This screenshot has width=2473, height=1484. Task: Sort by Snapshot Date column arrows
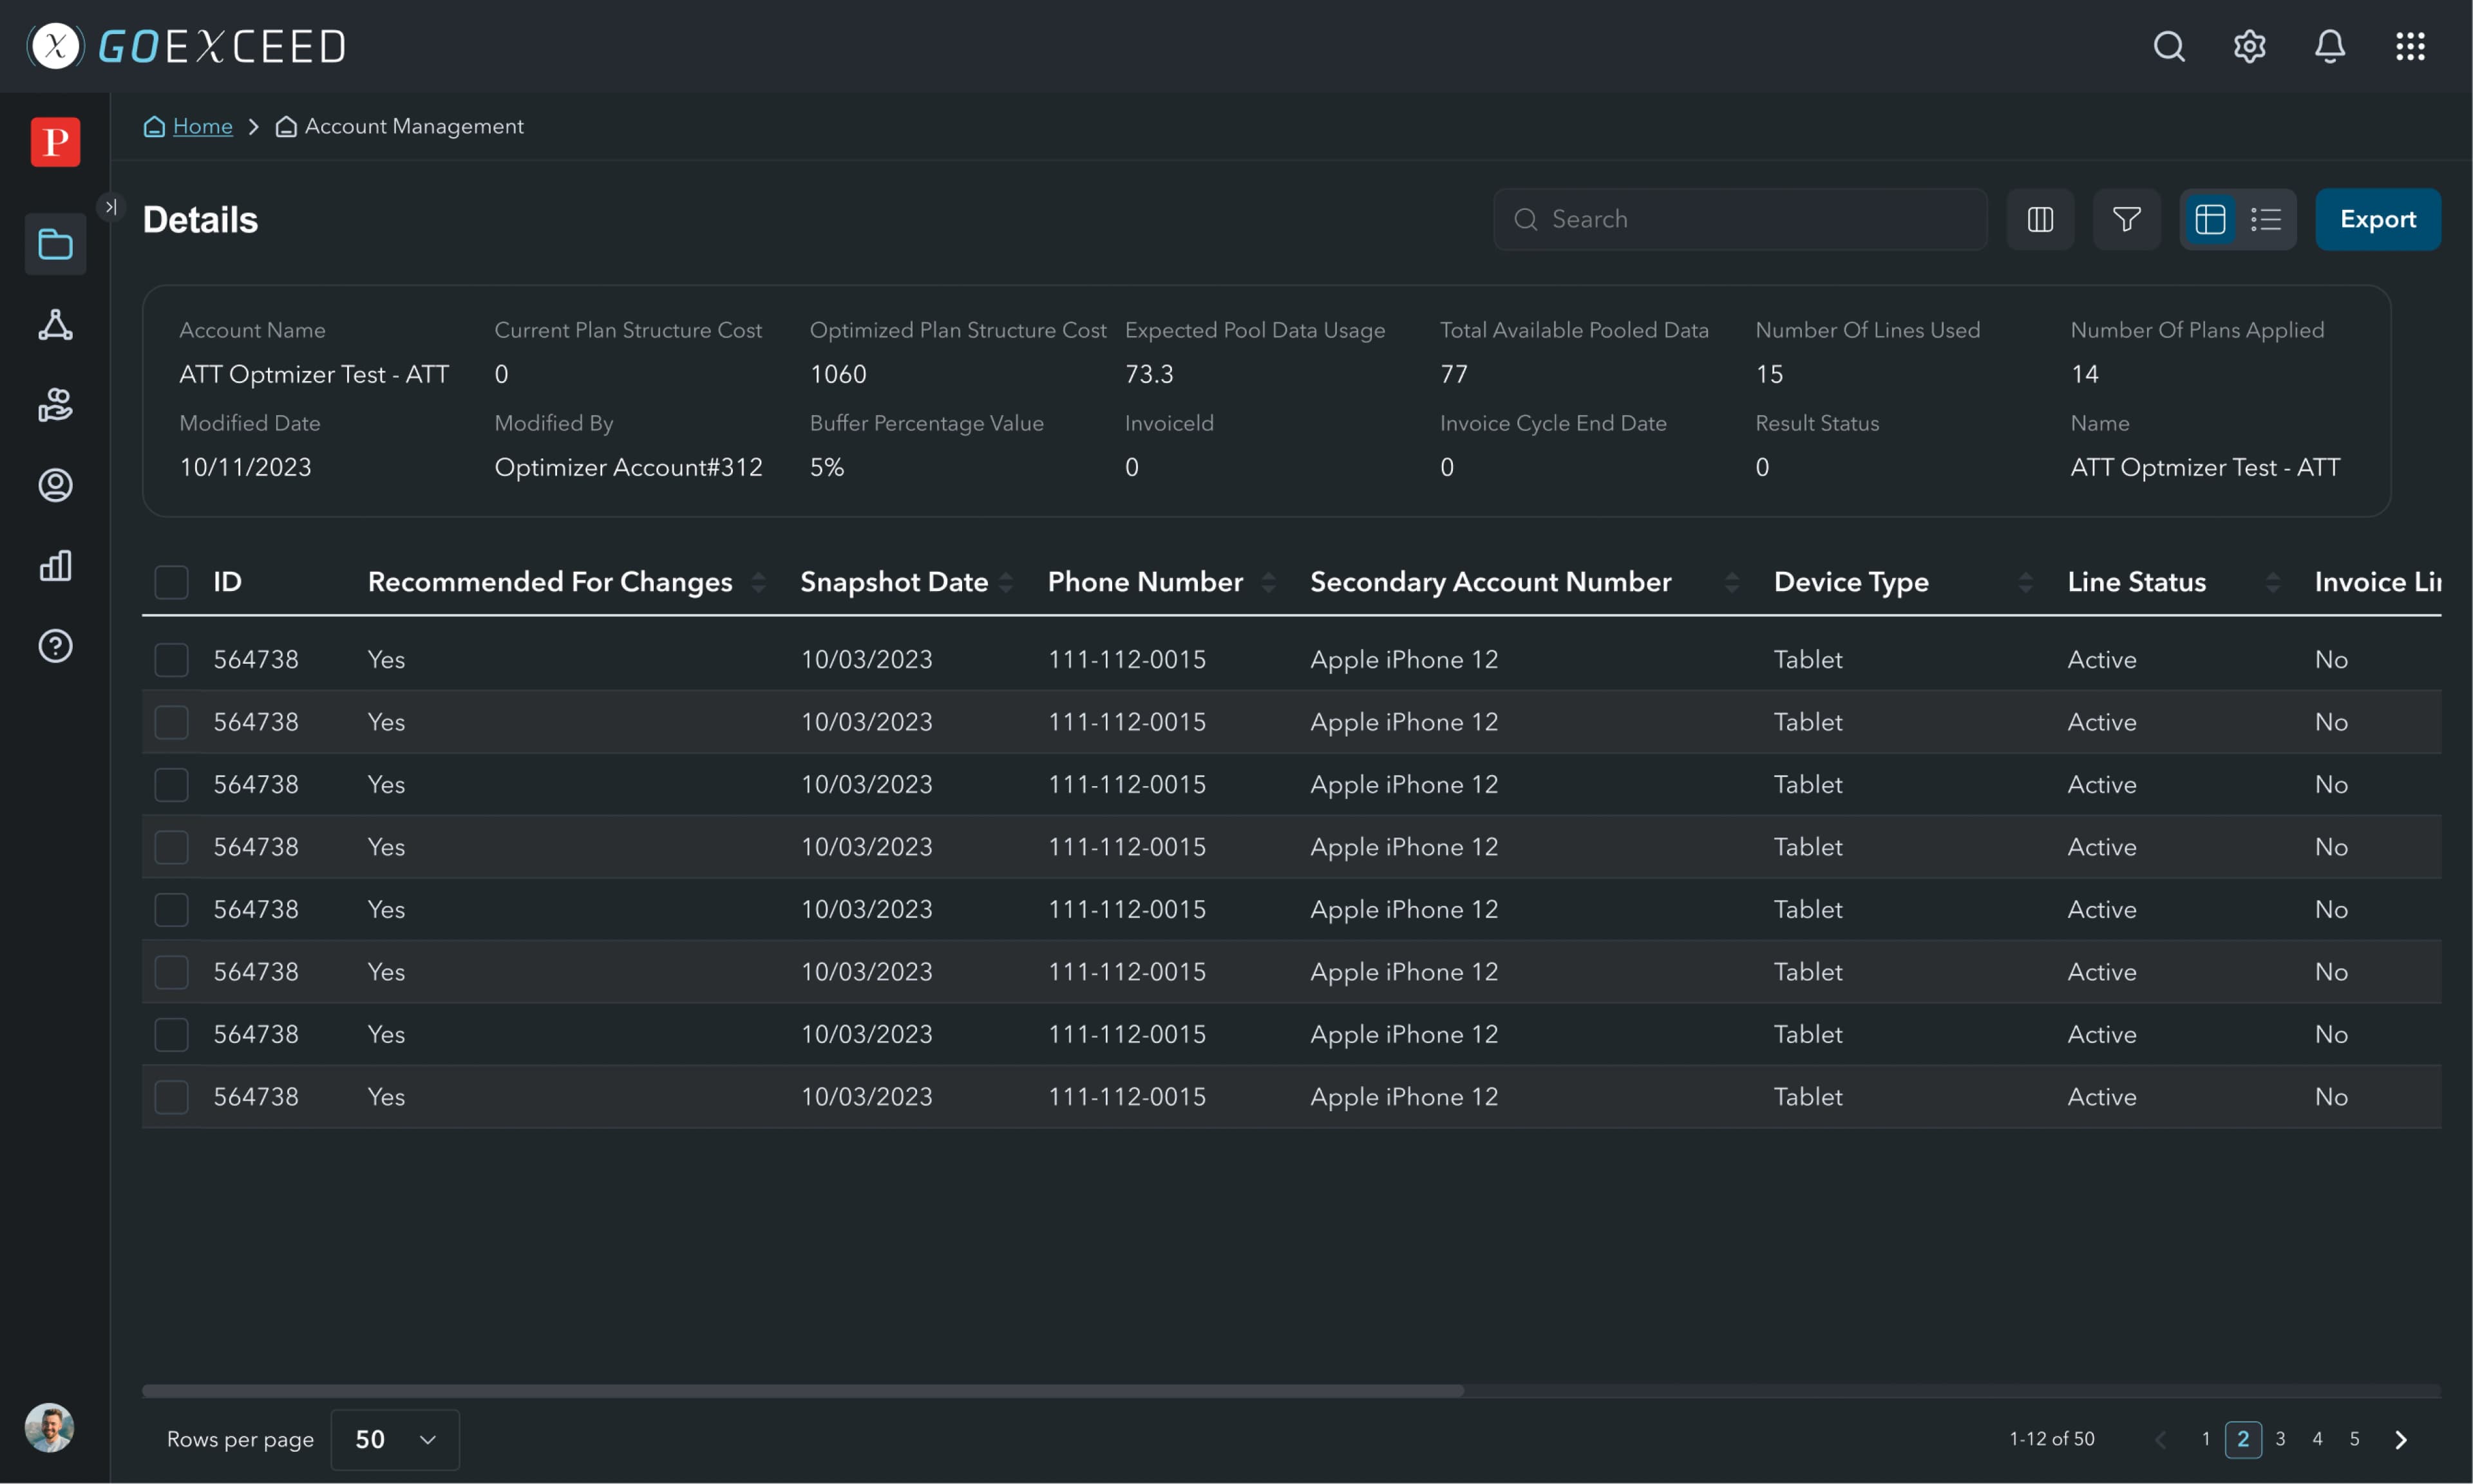pos(1006,582)
